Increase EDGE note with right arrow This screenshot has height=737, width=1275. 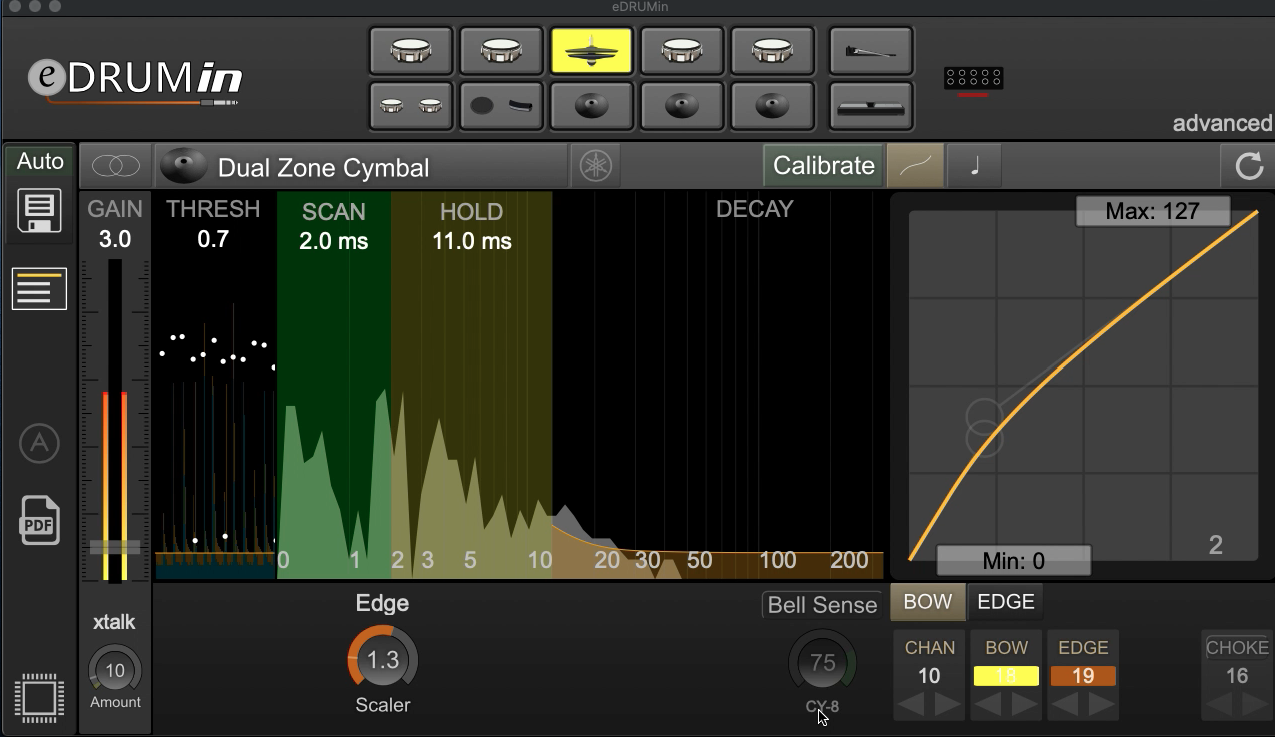pyautogui.click(x=1101, y=705)
